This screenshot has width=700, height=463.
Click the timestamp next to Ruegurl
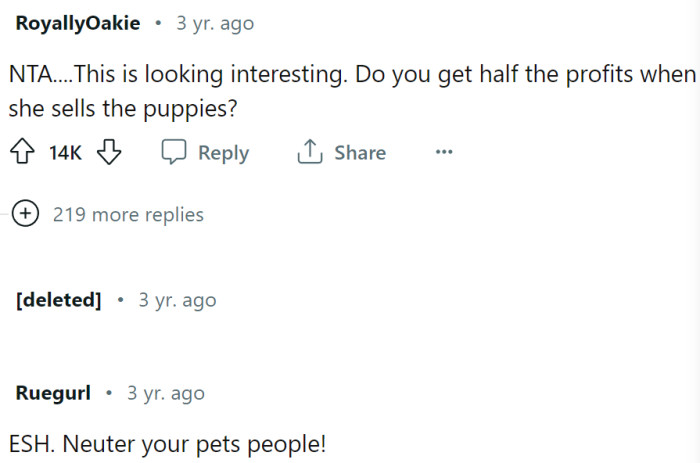click(165, 393)
